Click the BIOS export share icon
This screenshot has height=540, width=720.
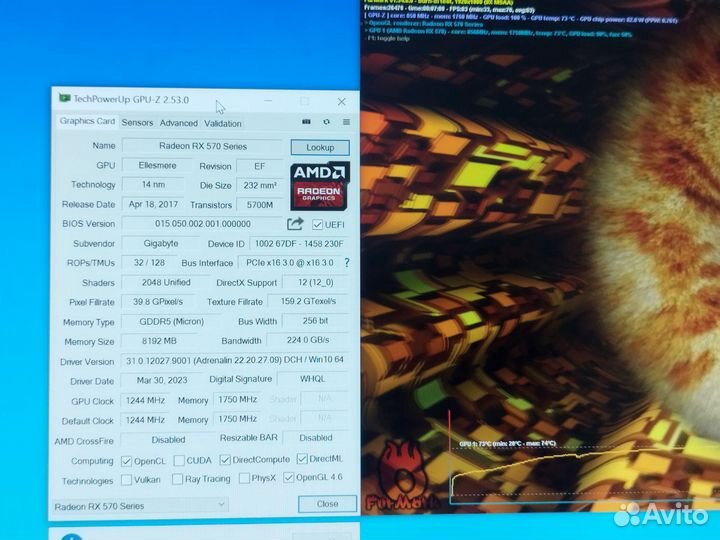click(x=295, y=224)
